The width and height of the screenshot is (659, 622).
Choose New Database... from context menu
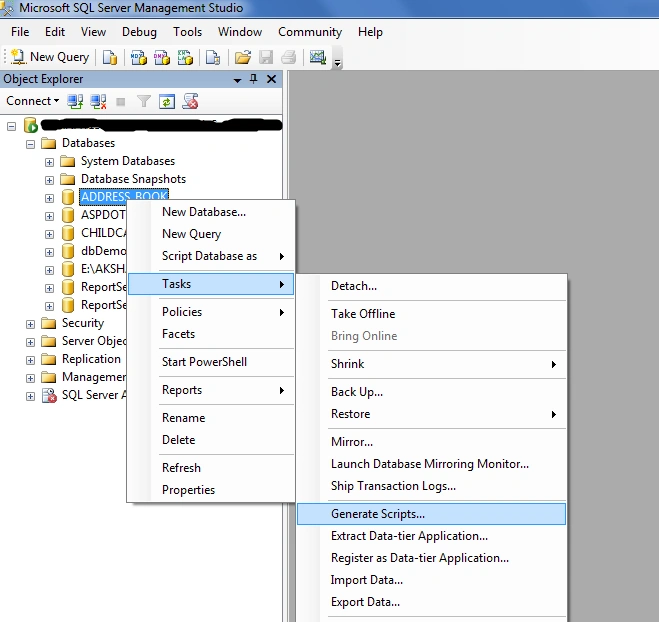(211, 212)
